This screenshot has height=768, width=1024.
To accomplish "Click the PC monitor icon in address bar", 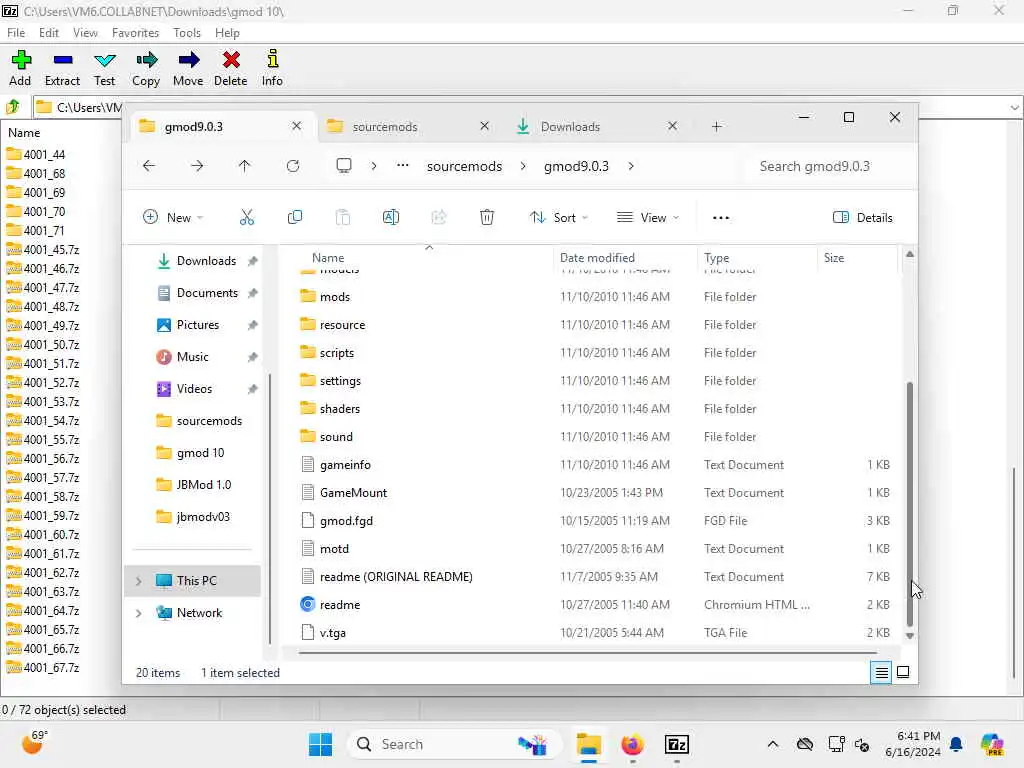I will pyautogui.click(x=344, y=166).
